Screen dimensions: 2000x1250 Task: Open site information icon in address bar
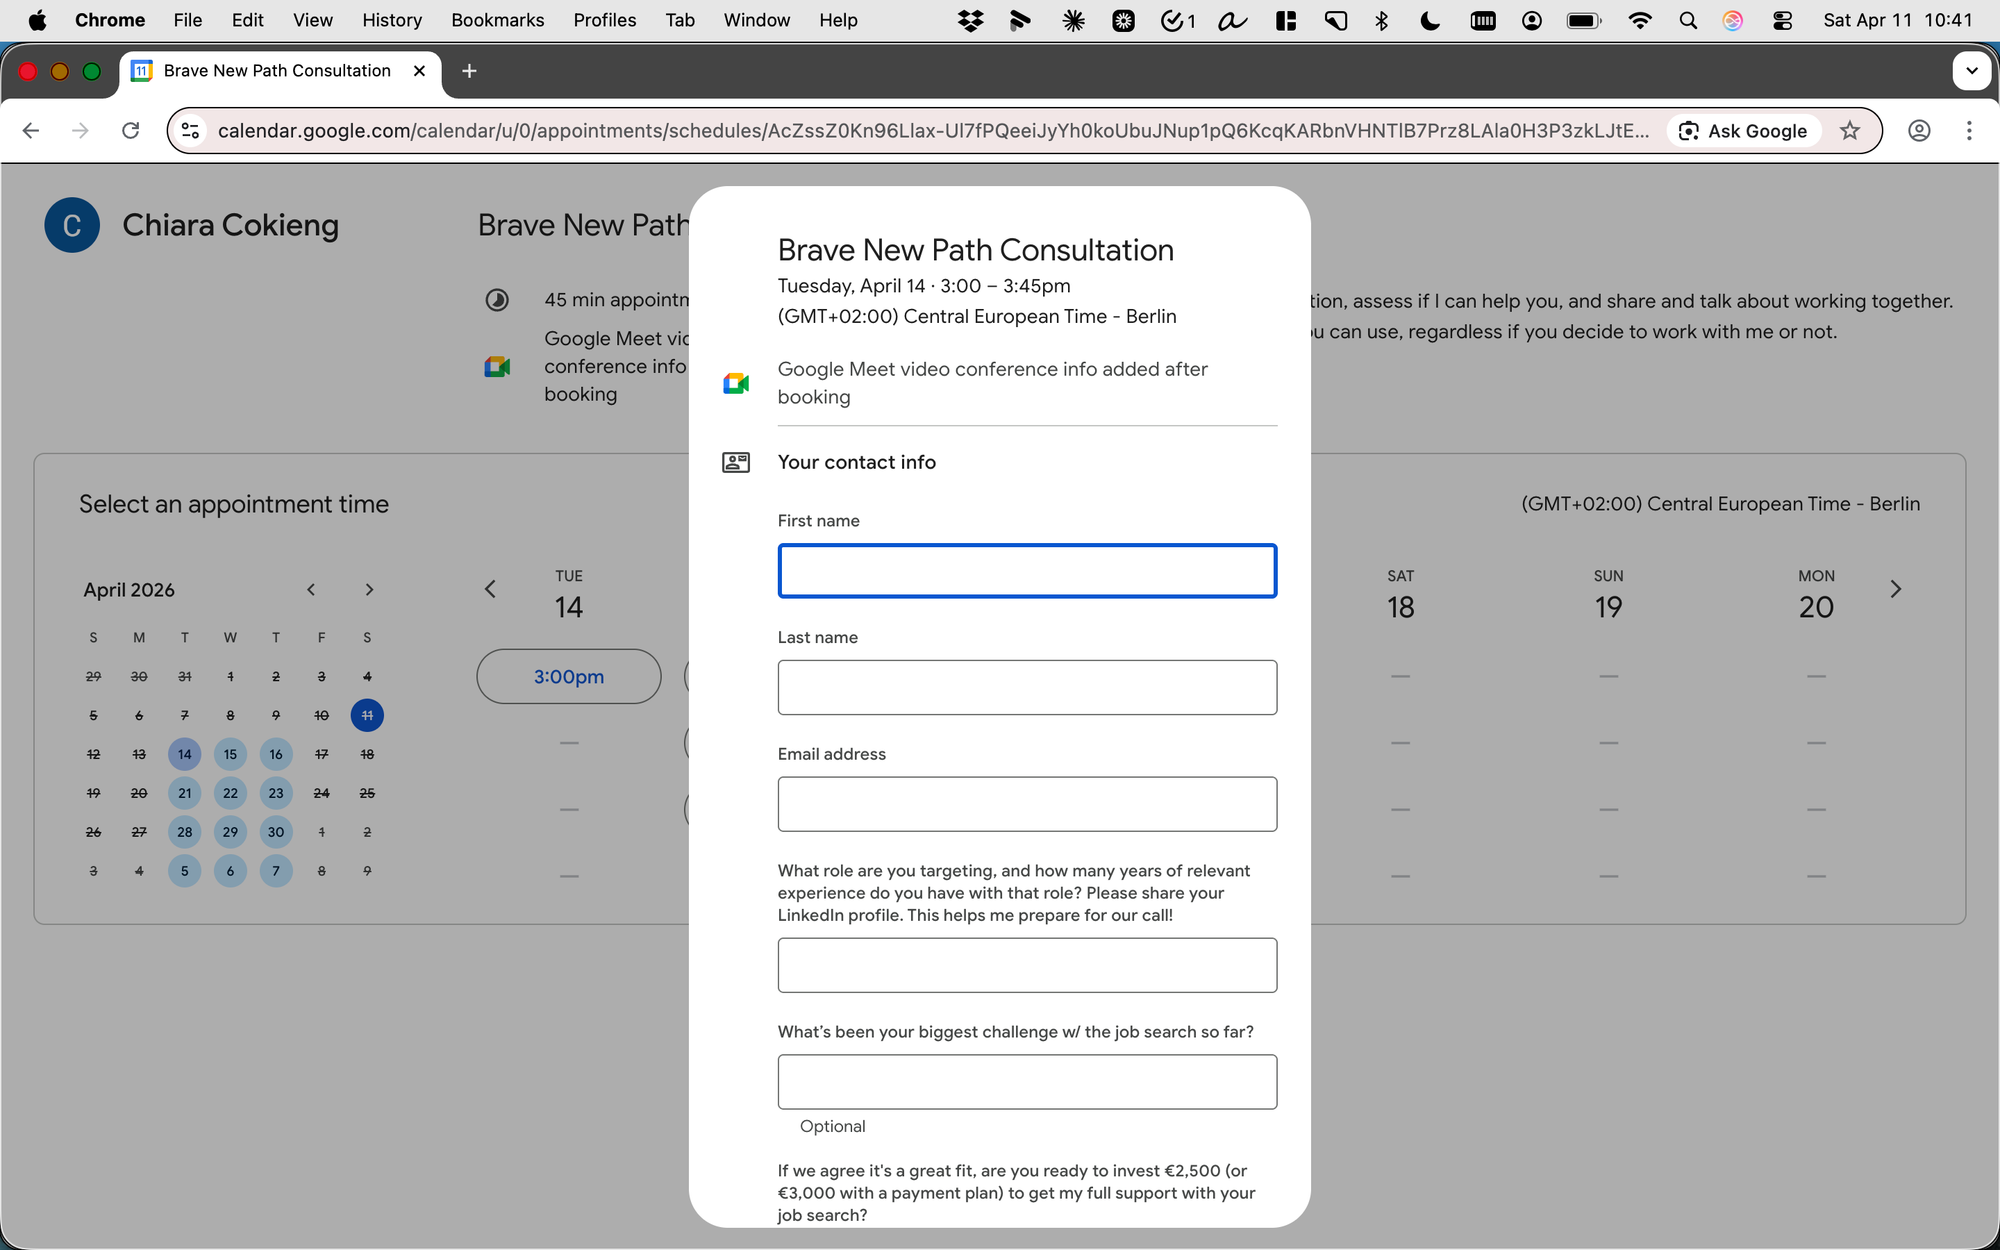[x=191, y=131]
